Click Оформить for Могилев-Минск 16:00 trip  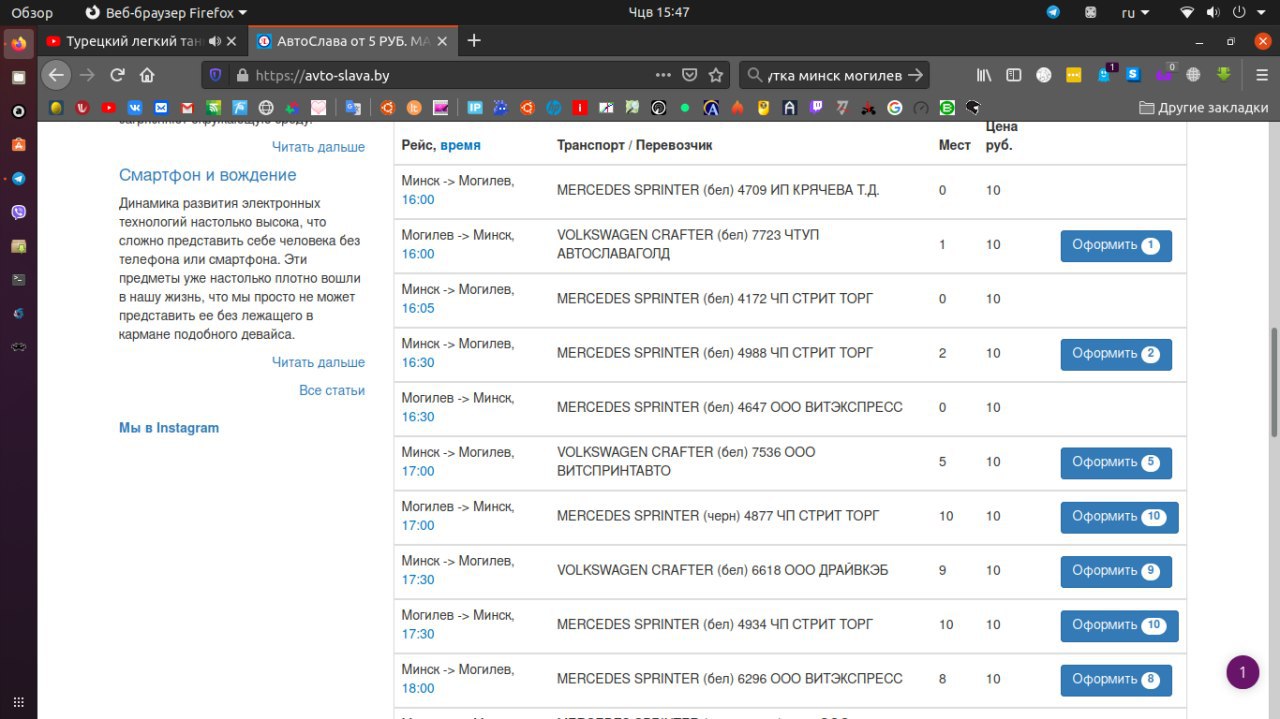tap(1116, 246)
